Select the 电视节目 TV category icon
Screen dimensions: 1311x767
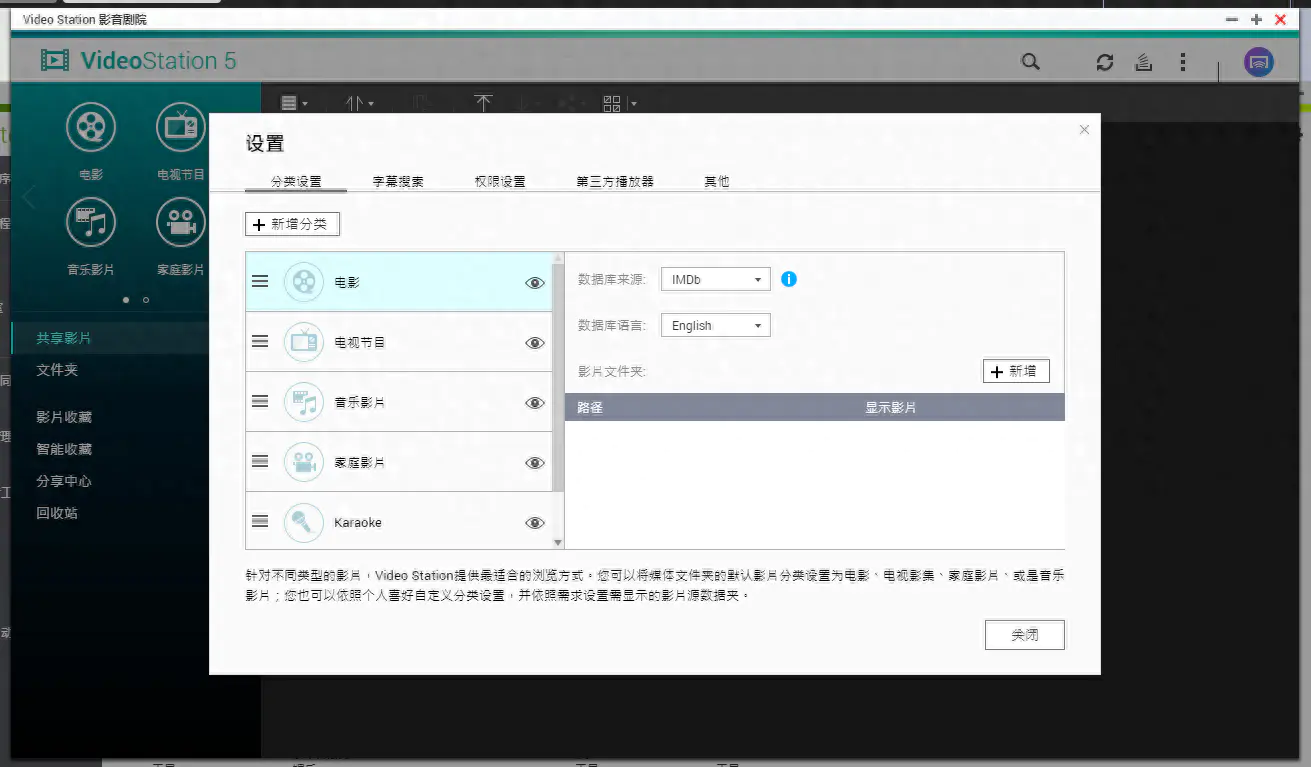(x=304, y=342)
